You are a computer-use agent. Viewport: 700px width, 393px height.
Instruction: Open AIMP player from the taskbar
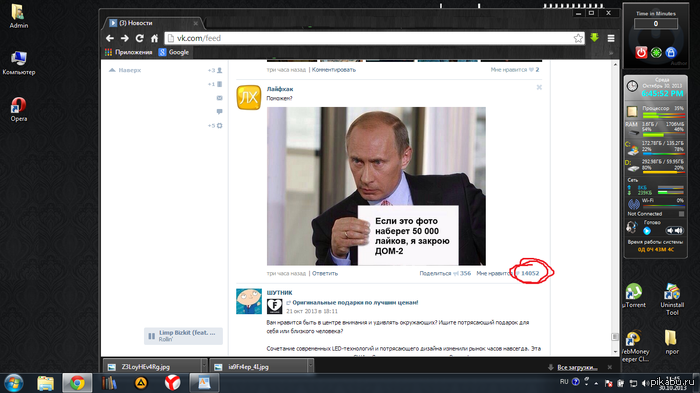pos(141,383)
